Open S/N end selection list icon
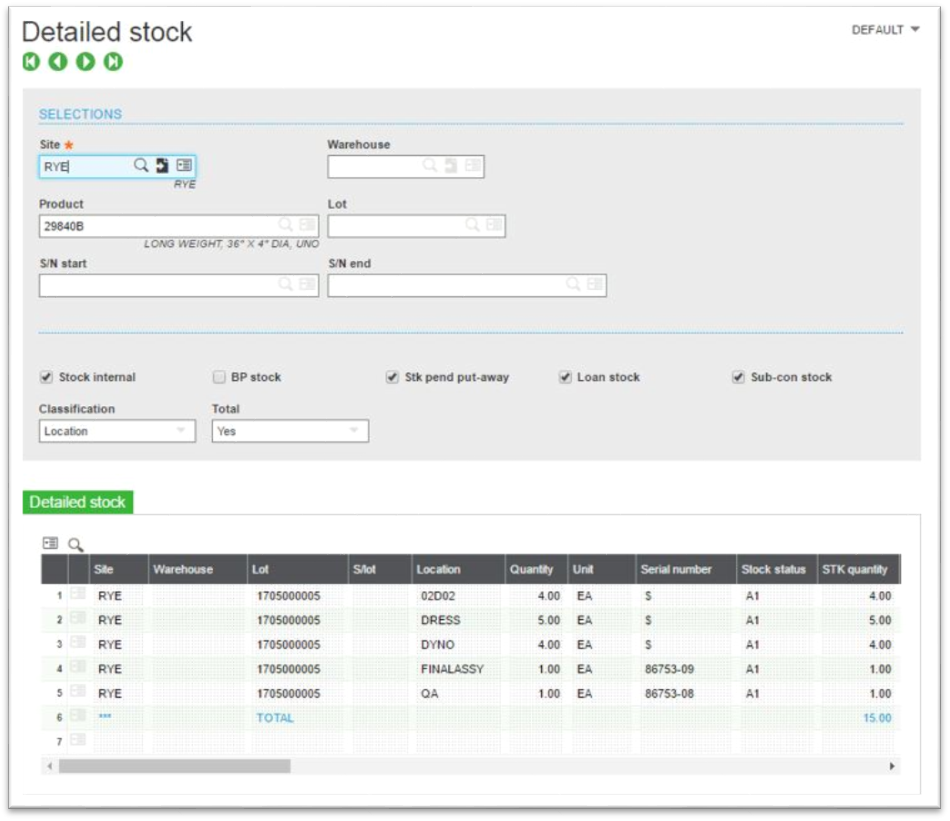Image resolution: width=950 pixels, height=821 pixels. (x=596, y=284)
